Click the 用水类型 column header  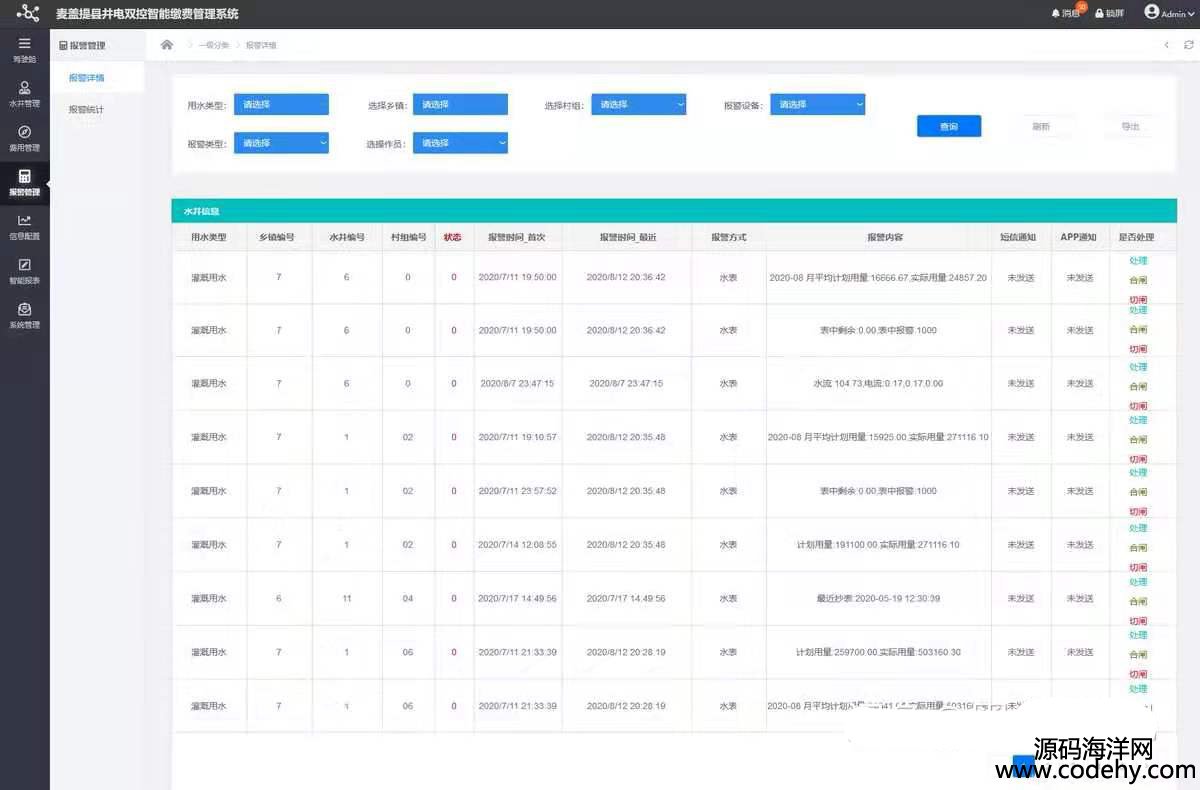[209, 237]
